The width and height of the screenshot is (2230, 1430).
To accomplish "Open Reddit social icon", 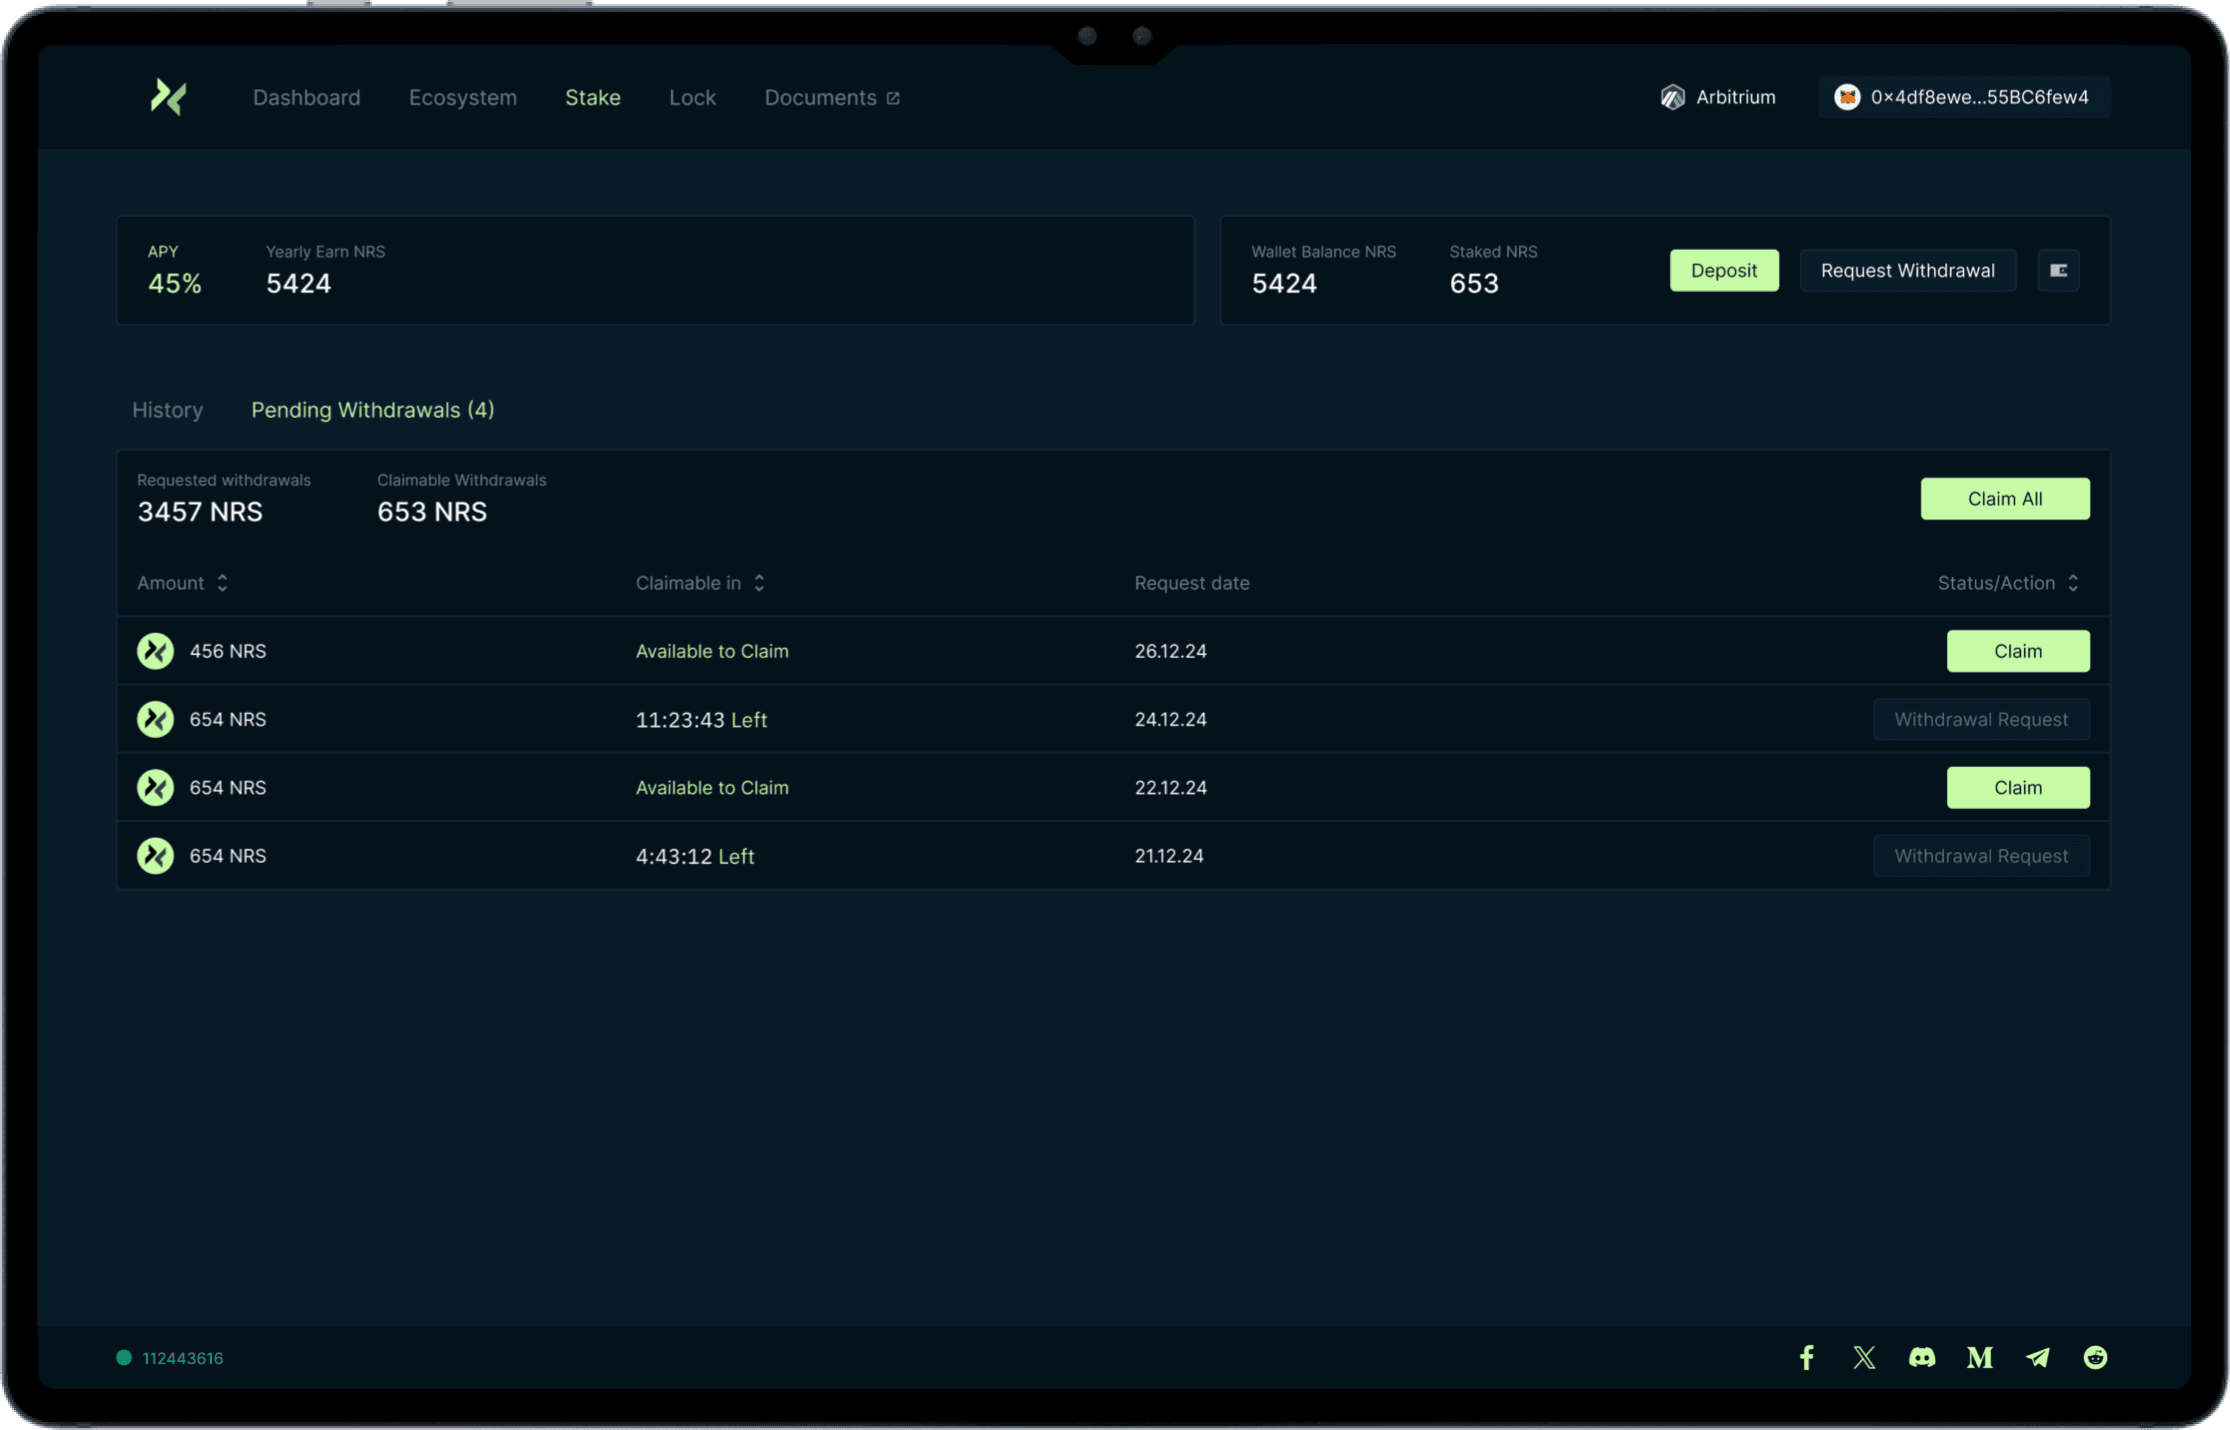I will [x=2095, y=1357].
